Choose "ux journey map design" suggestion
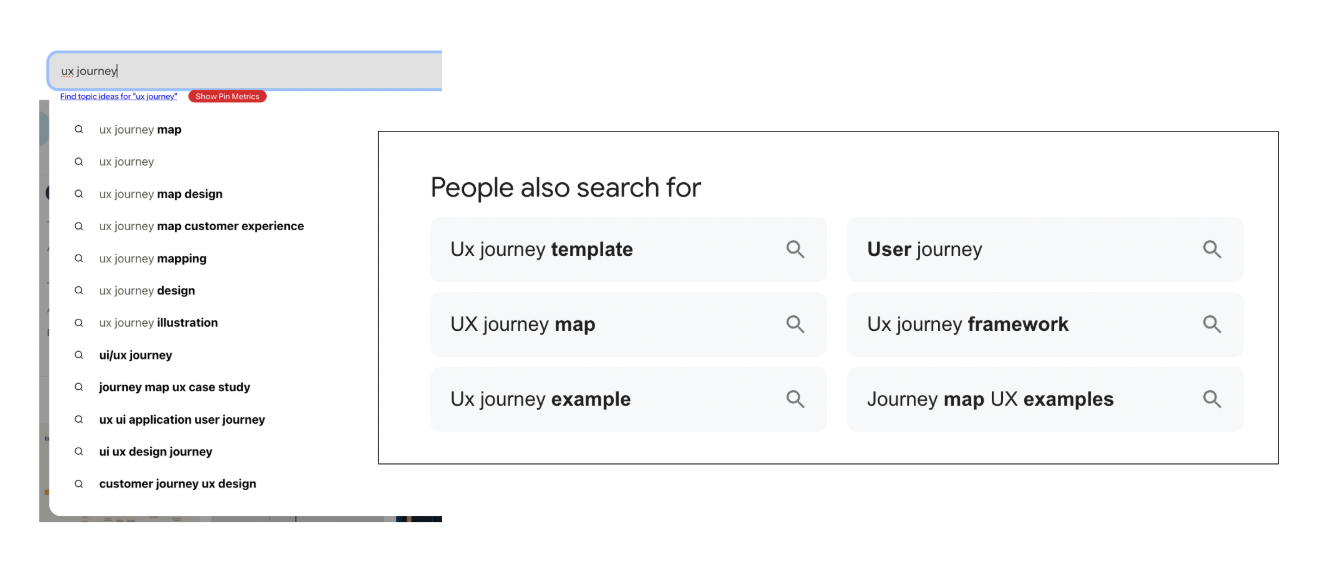The width and height of the screenshot is (1322, 574). pyautogui.click(x=160, y=194)
